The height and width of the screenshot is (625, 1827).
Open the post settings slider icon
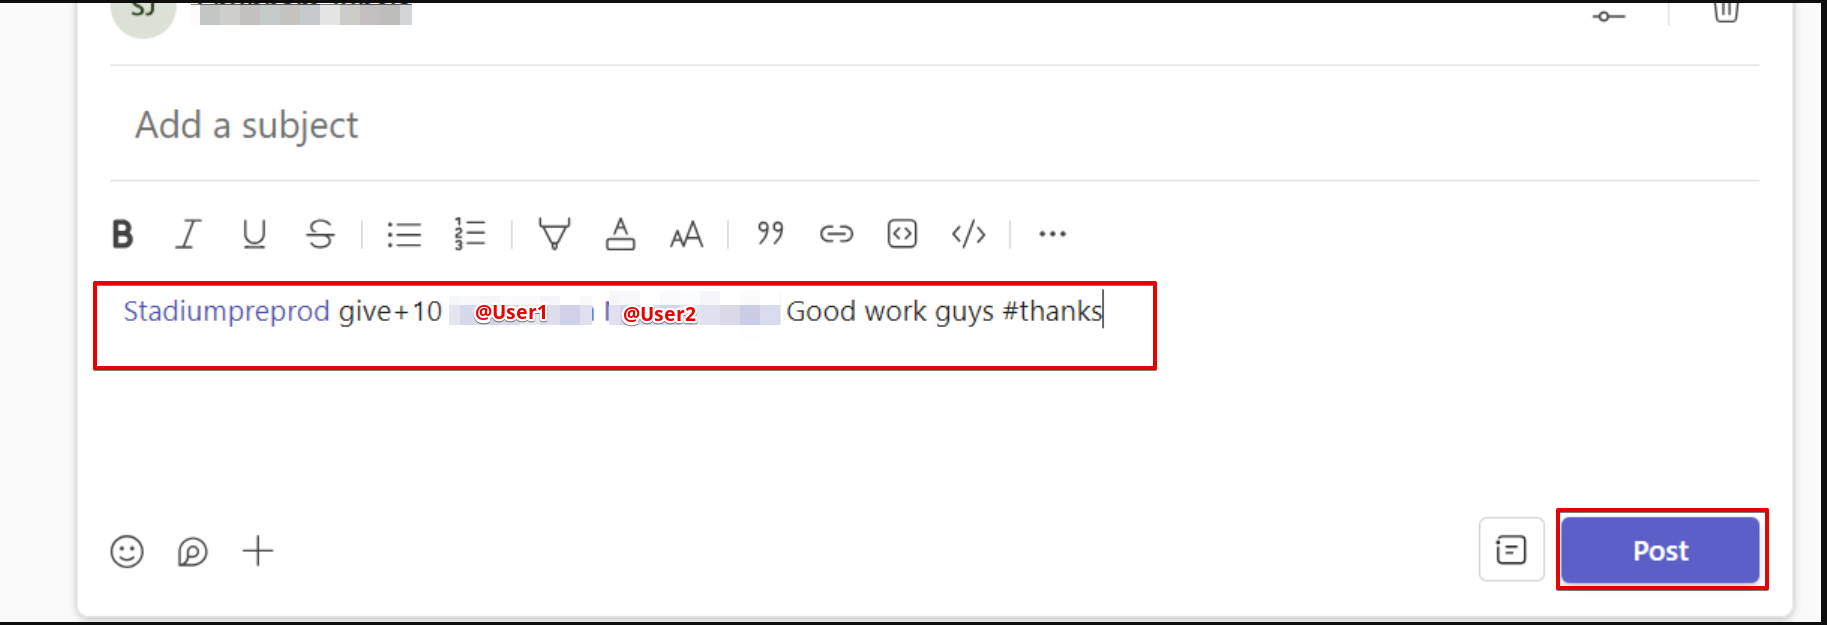click(1609, 16)
